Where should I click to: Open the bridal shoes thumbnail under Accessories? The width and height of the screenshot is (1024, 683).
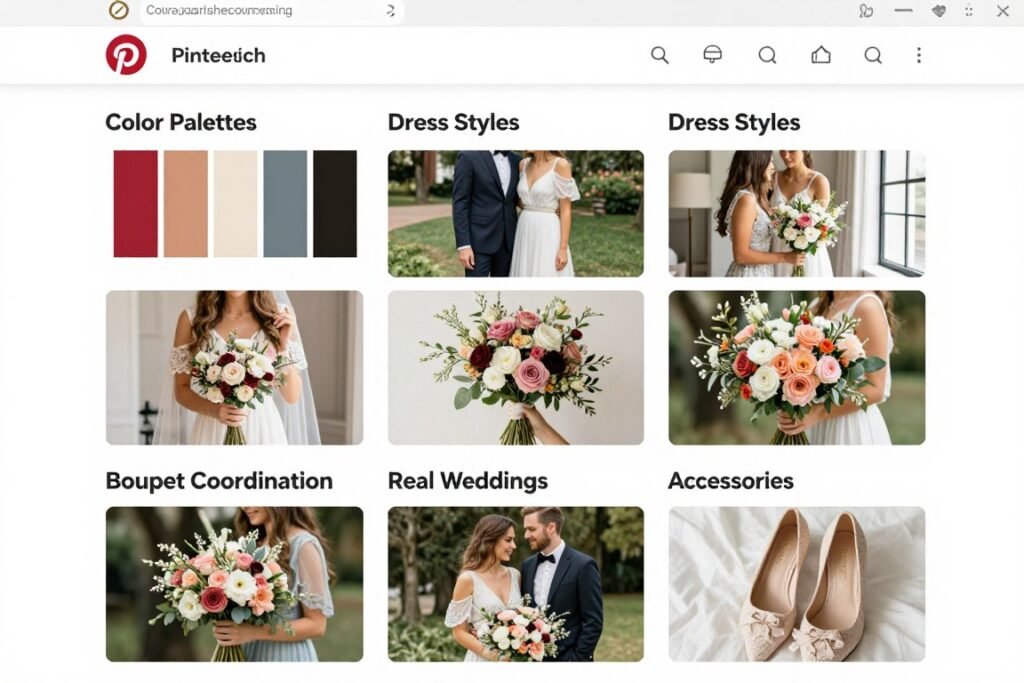pyautogui.click(x=796, y=585)
